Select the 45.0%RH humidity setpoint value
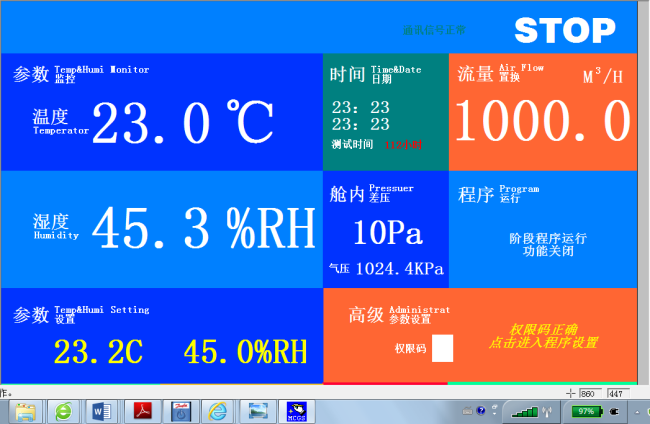The image size is (650, 424). point(244,352)
